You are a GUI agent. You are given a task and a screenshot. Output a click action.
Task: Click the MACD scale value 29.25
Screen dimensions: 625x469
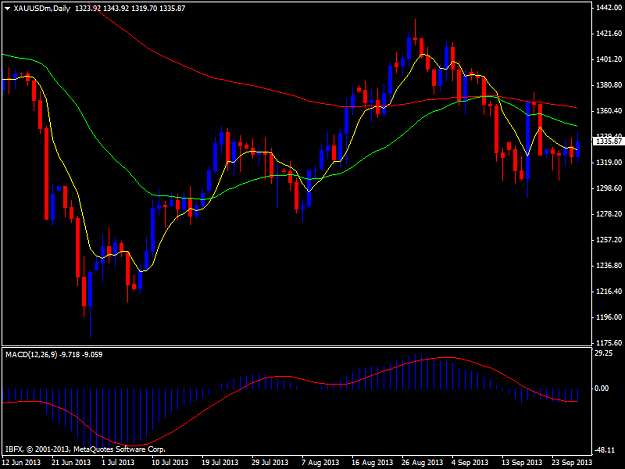click(603, 353)
